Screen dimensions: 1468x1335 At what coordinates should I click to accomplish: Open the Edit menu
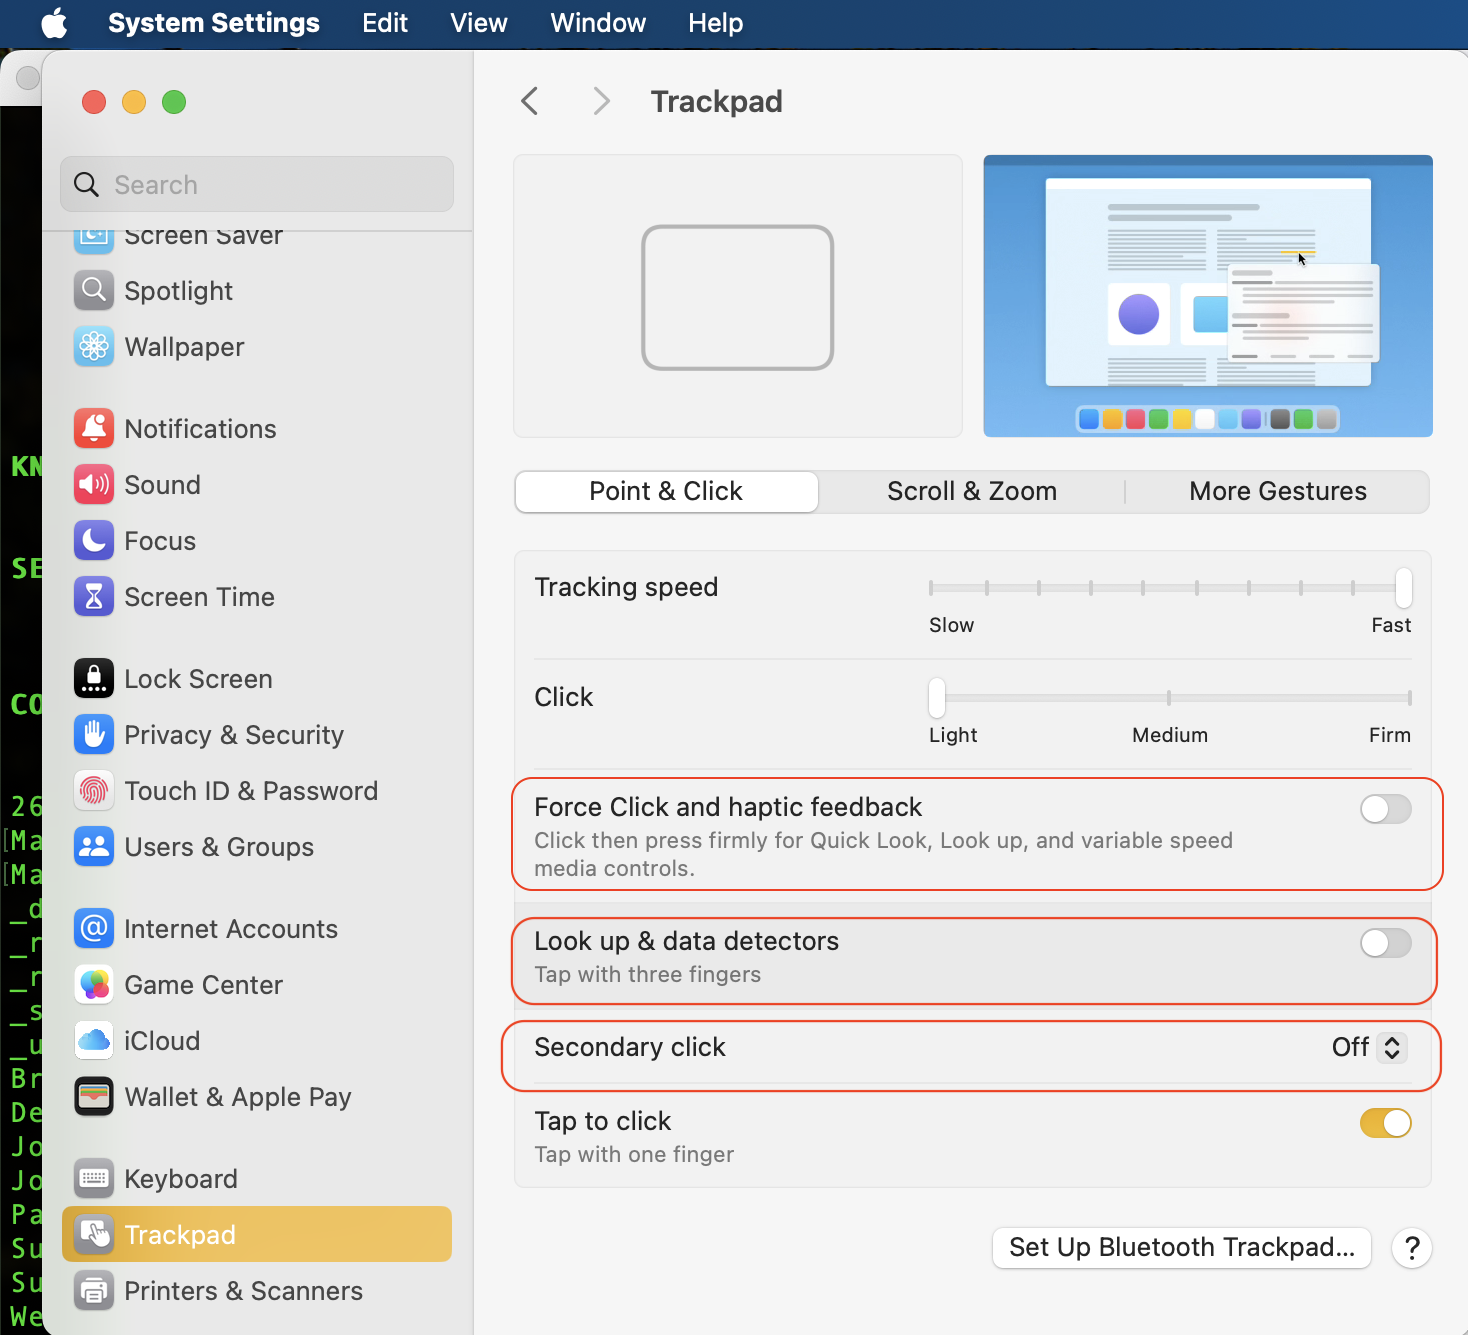pos(385,23)
